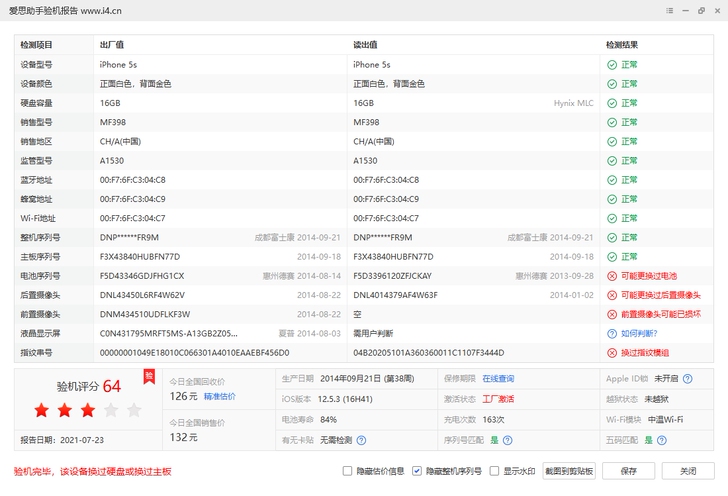728x496 pixels.
Task: Click the 截图到剪贴板 button
Action: [569, 471]
